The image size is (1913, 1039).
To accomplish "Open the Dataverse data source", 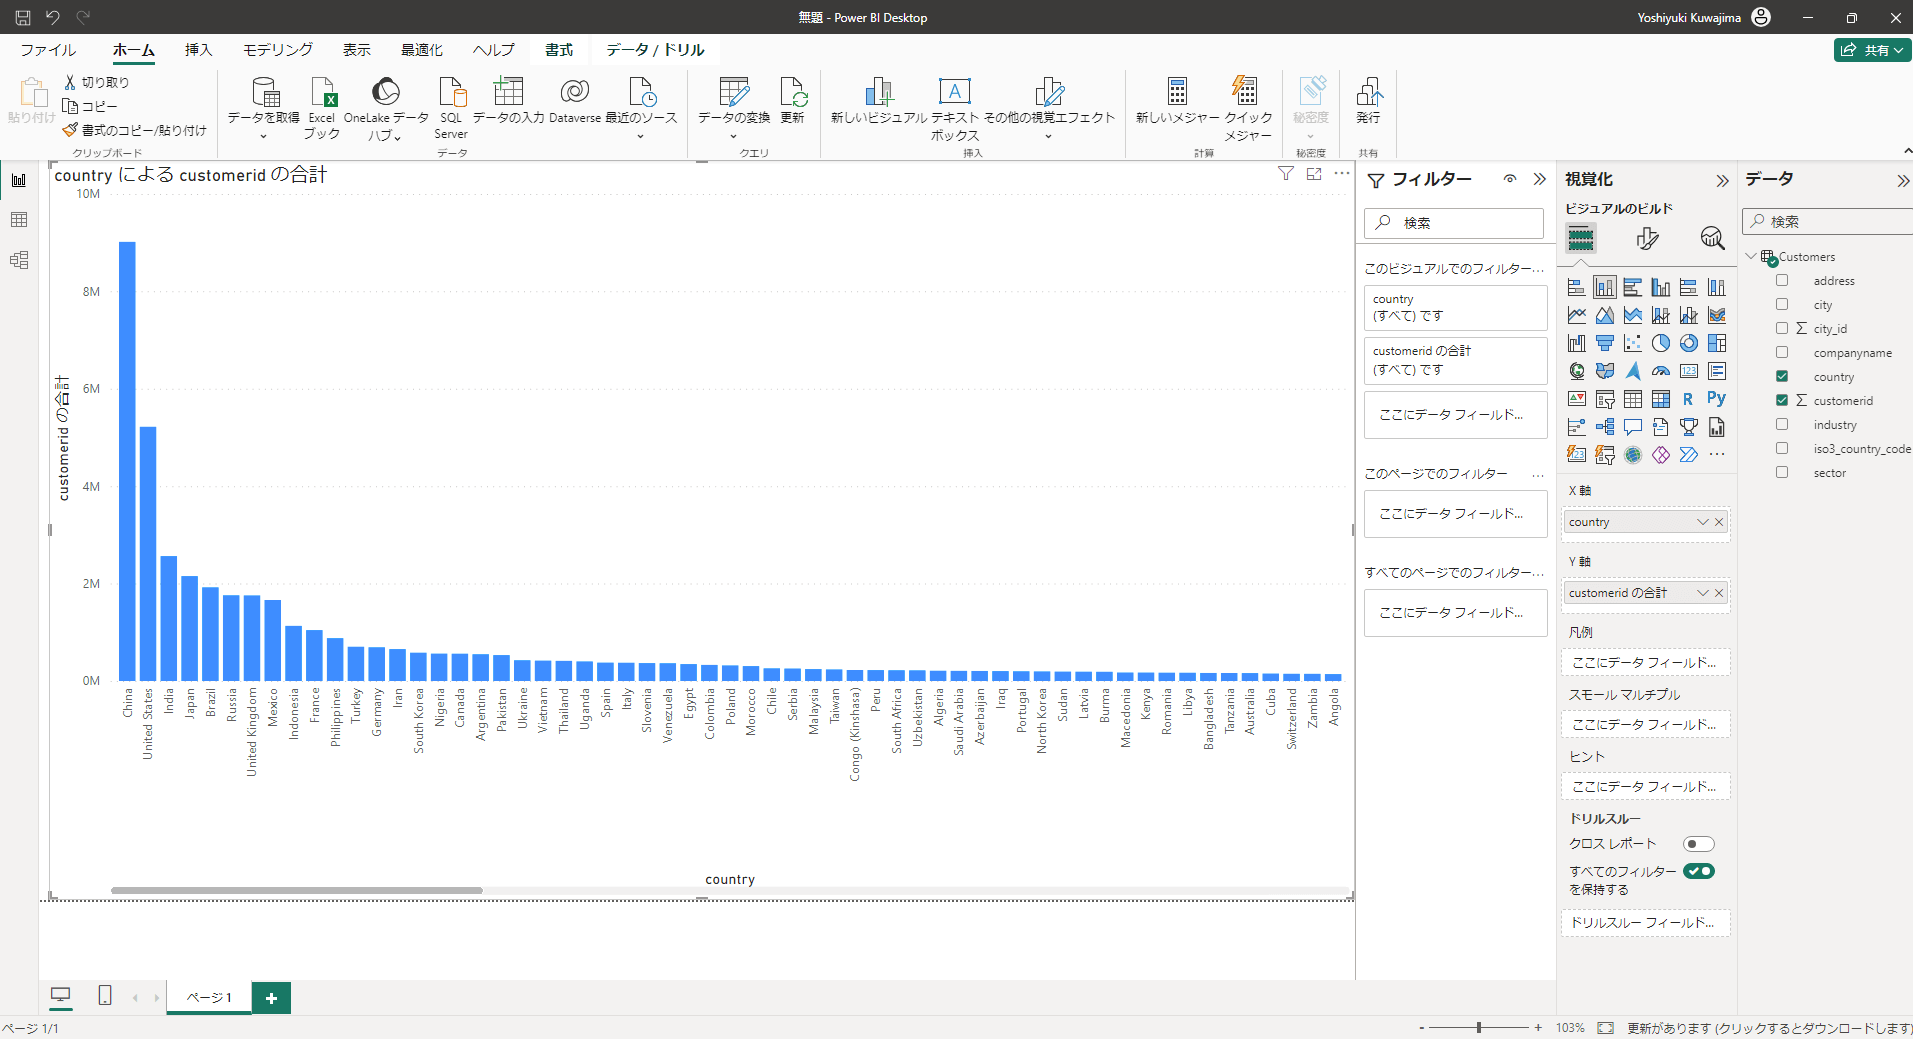I will coord(575,93).
